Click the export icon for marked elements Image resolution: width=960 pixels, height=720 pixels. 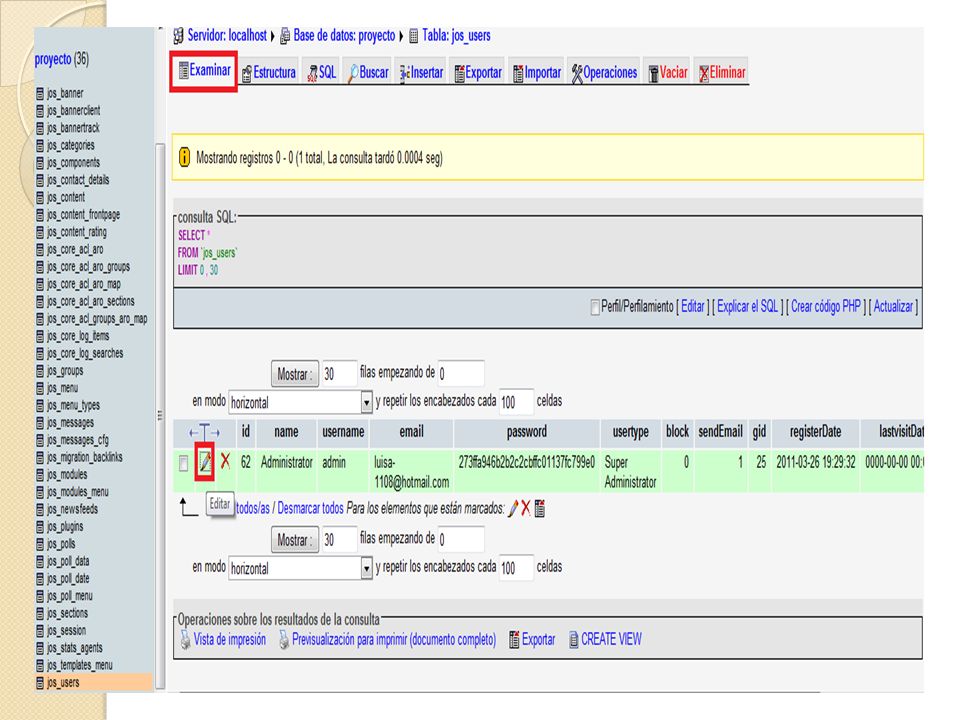539,508
